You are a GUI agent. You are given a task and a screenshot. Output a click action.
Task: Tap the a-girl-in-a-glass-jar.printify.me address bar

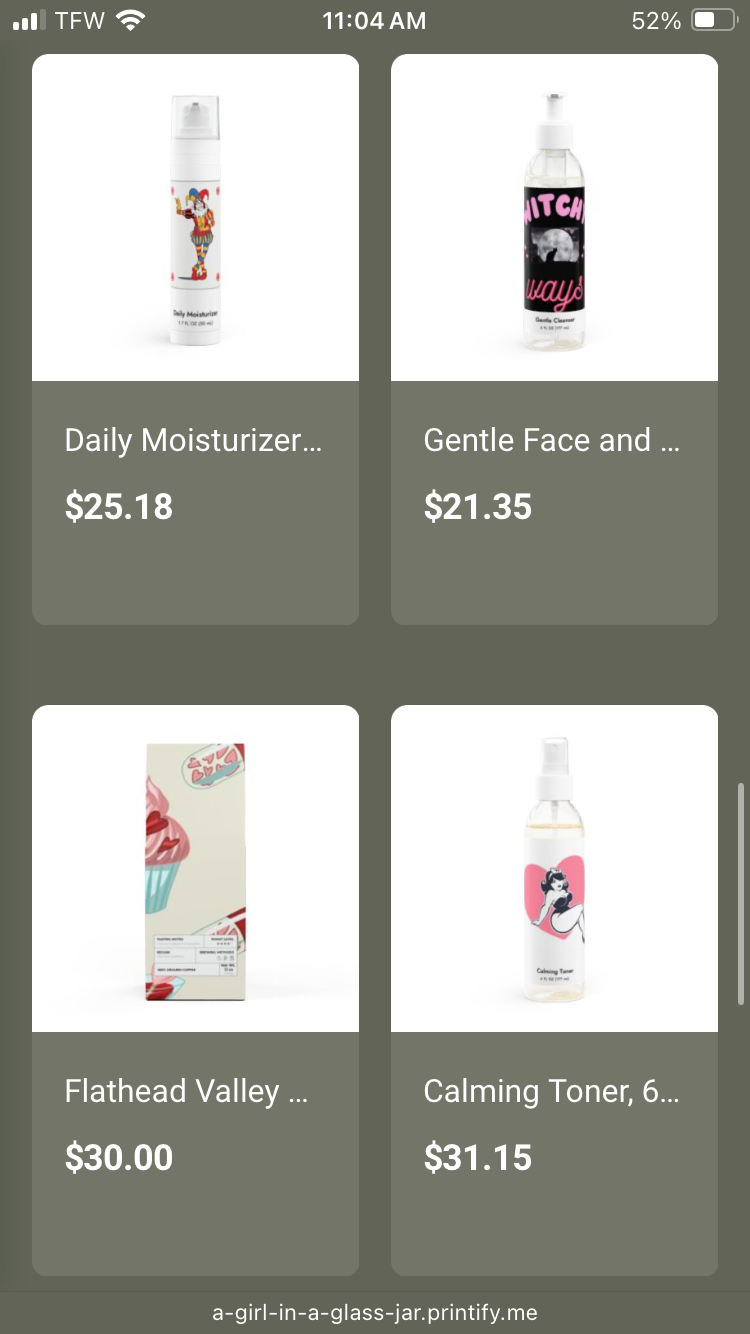click(x=375, y=1313)
